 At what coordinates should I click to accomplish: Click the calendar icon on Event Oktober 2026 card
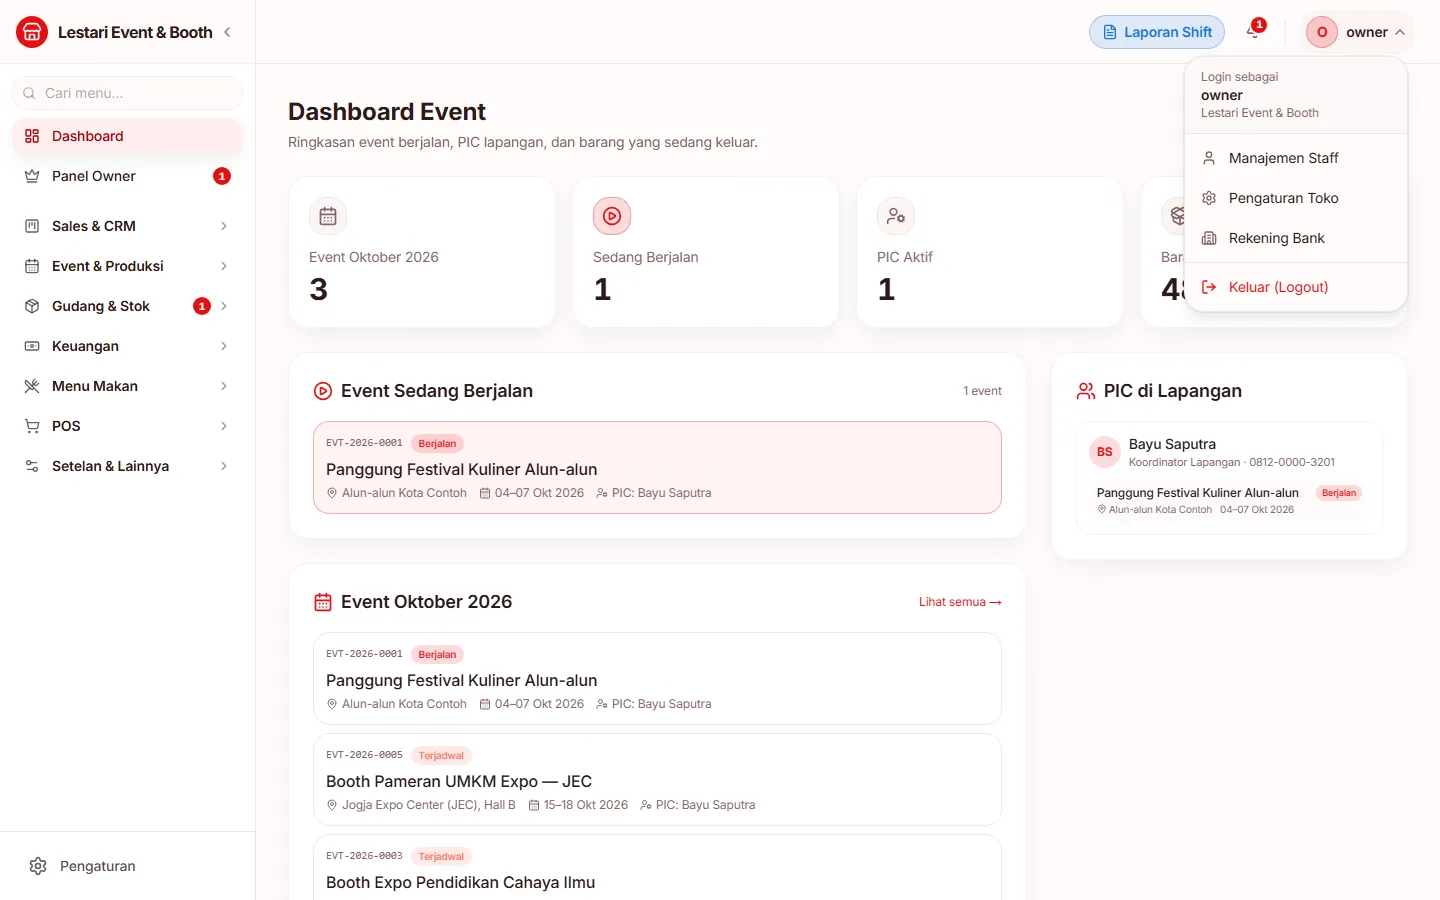tap(328, 216)
